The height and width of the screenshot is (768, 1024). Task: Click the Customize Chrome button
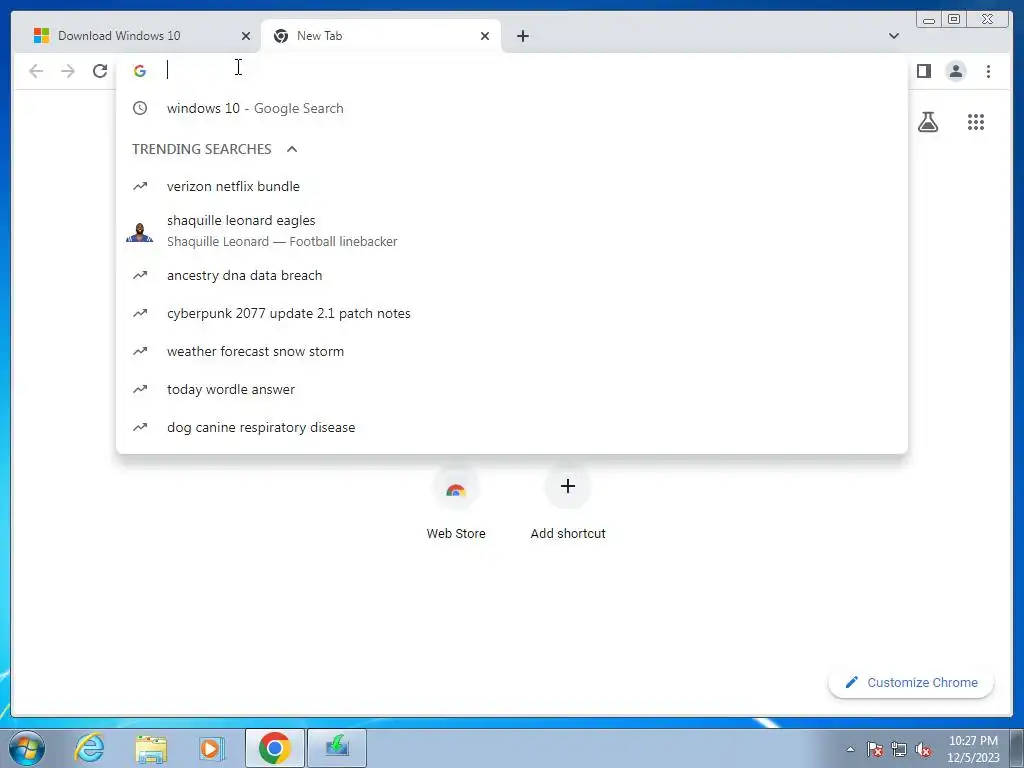click(x=911, y=682)
